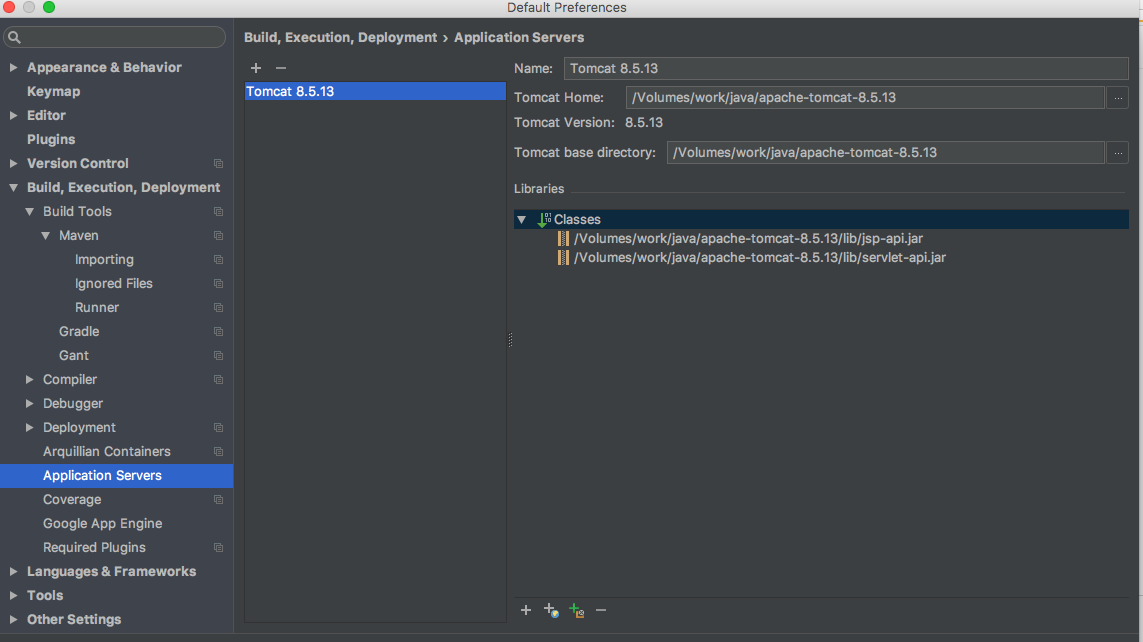
Task: Click project-level icon next to Importing
Action: click(218, 260)
